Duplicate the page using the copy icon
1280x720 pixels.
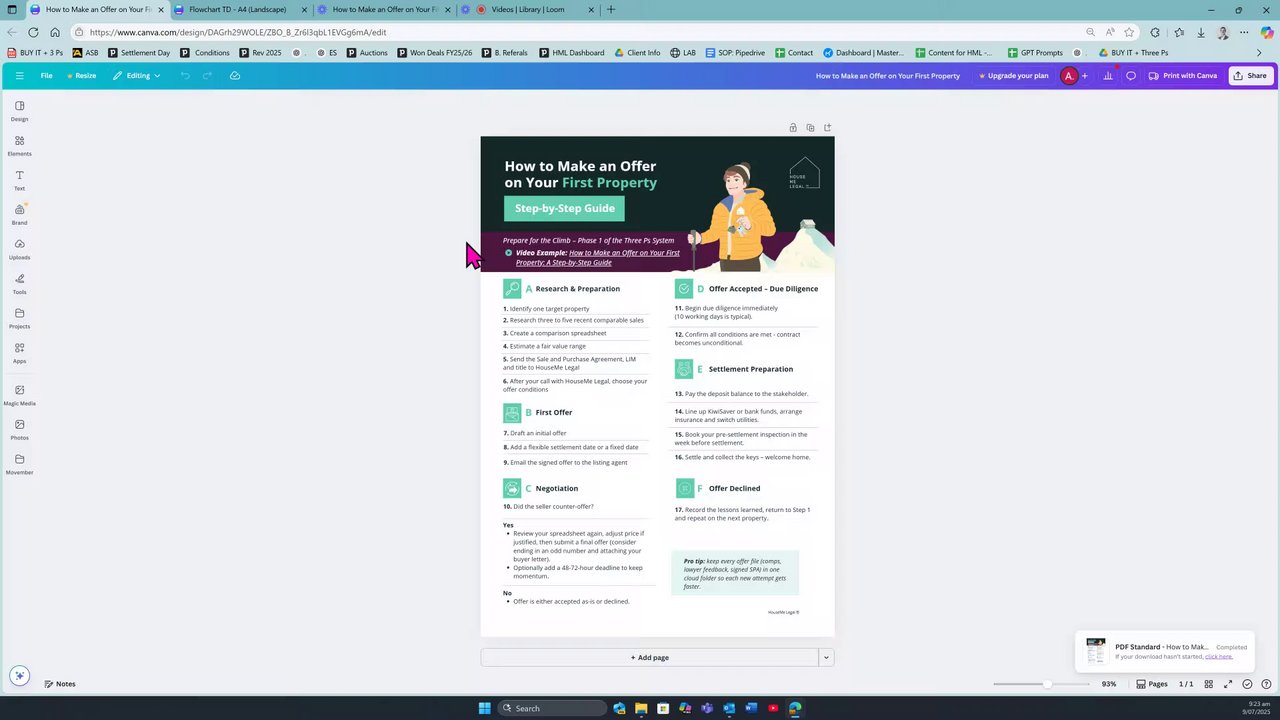tap(810, 128)
